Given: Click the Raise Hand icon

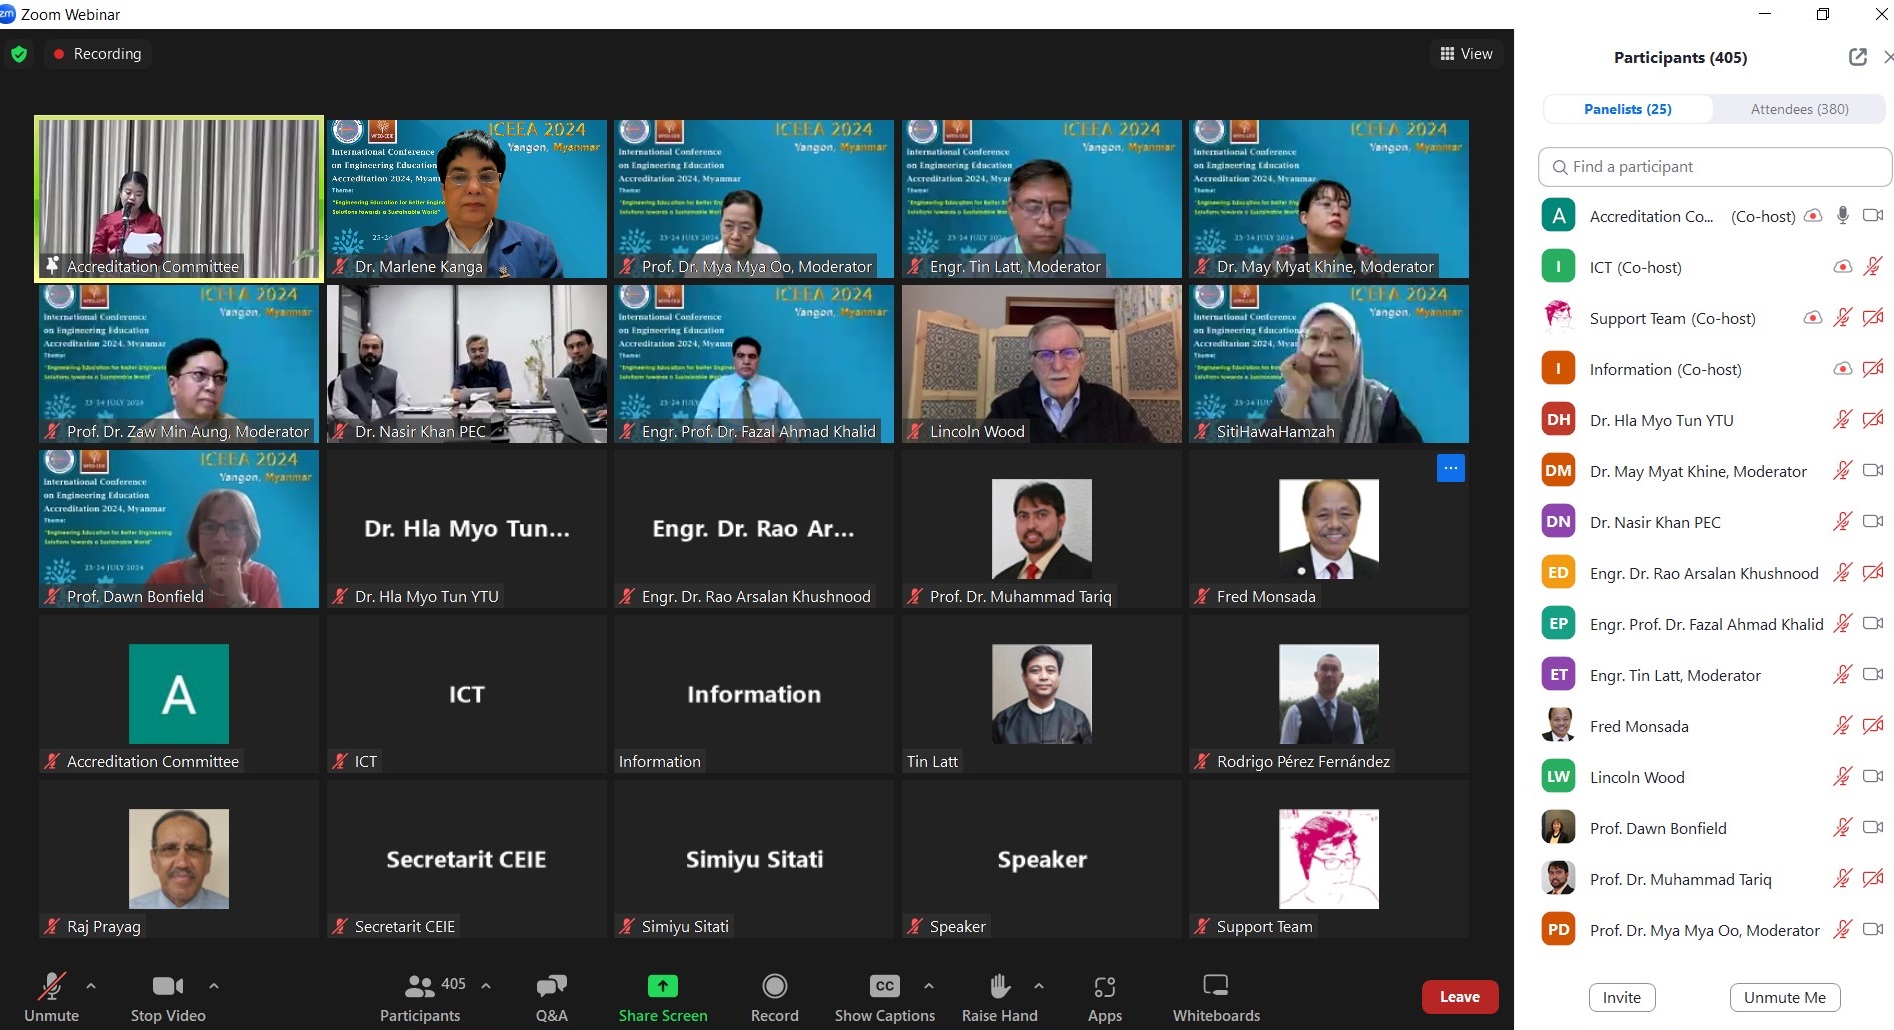Looking at the screenshot, I should click(x=999, y=987).
